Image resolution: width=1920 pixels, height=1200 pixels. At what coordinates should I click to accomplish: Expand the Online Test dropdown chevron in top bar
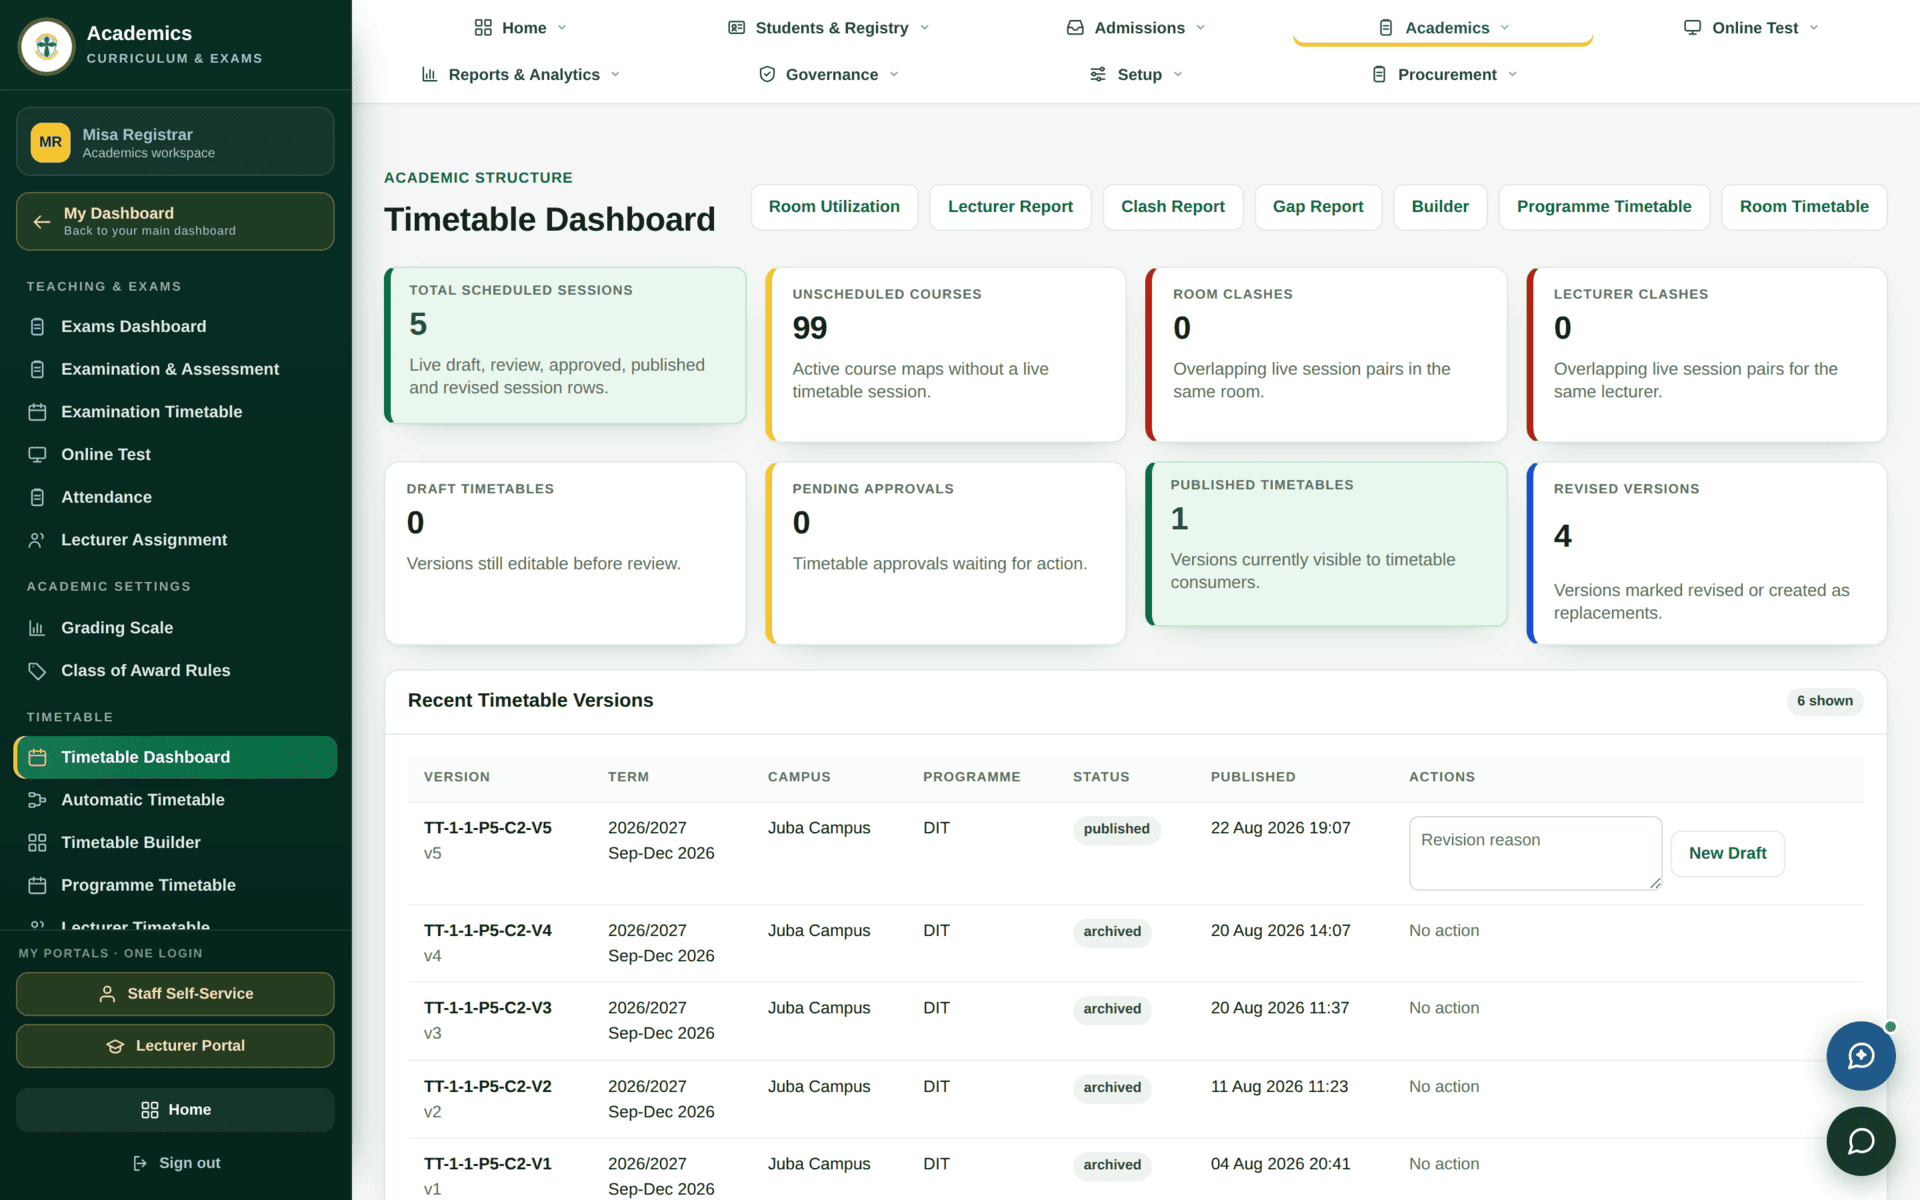coord(1814,28)
